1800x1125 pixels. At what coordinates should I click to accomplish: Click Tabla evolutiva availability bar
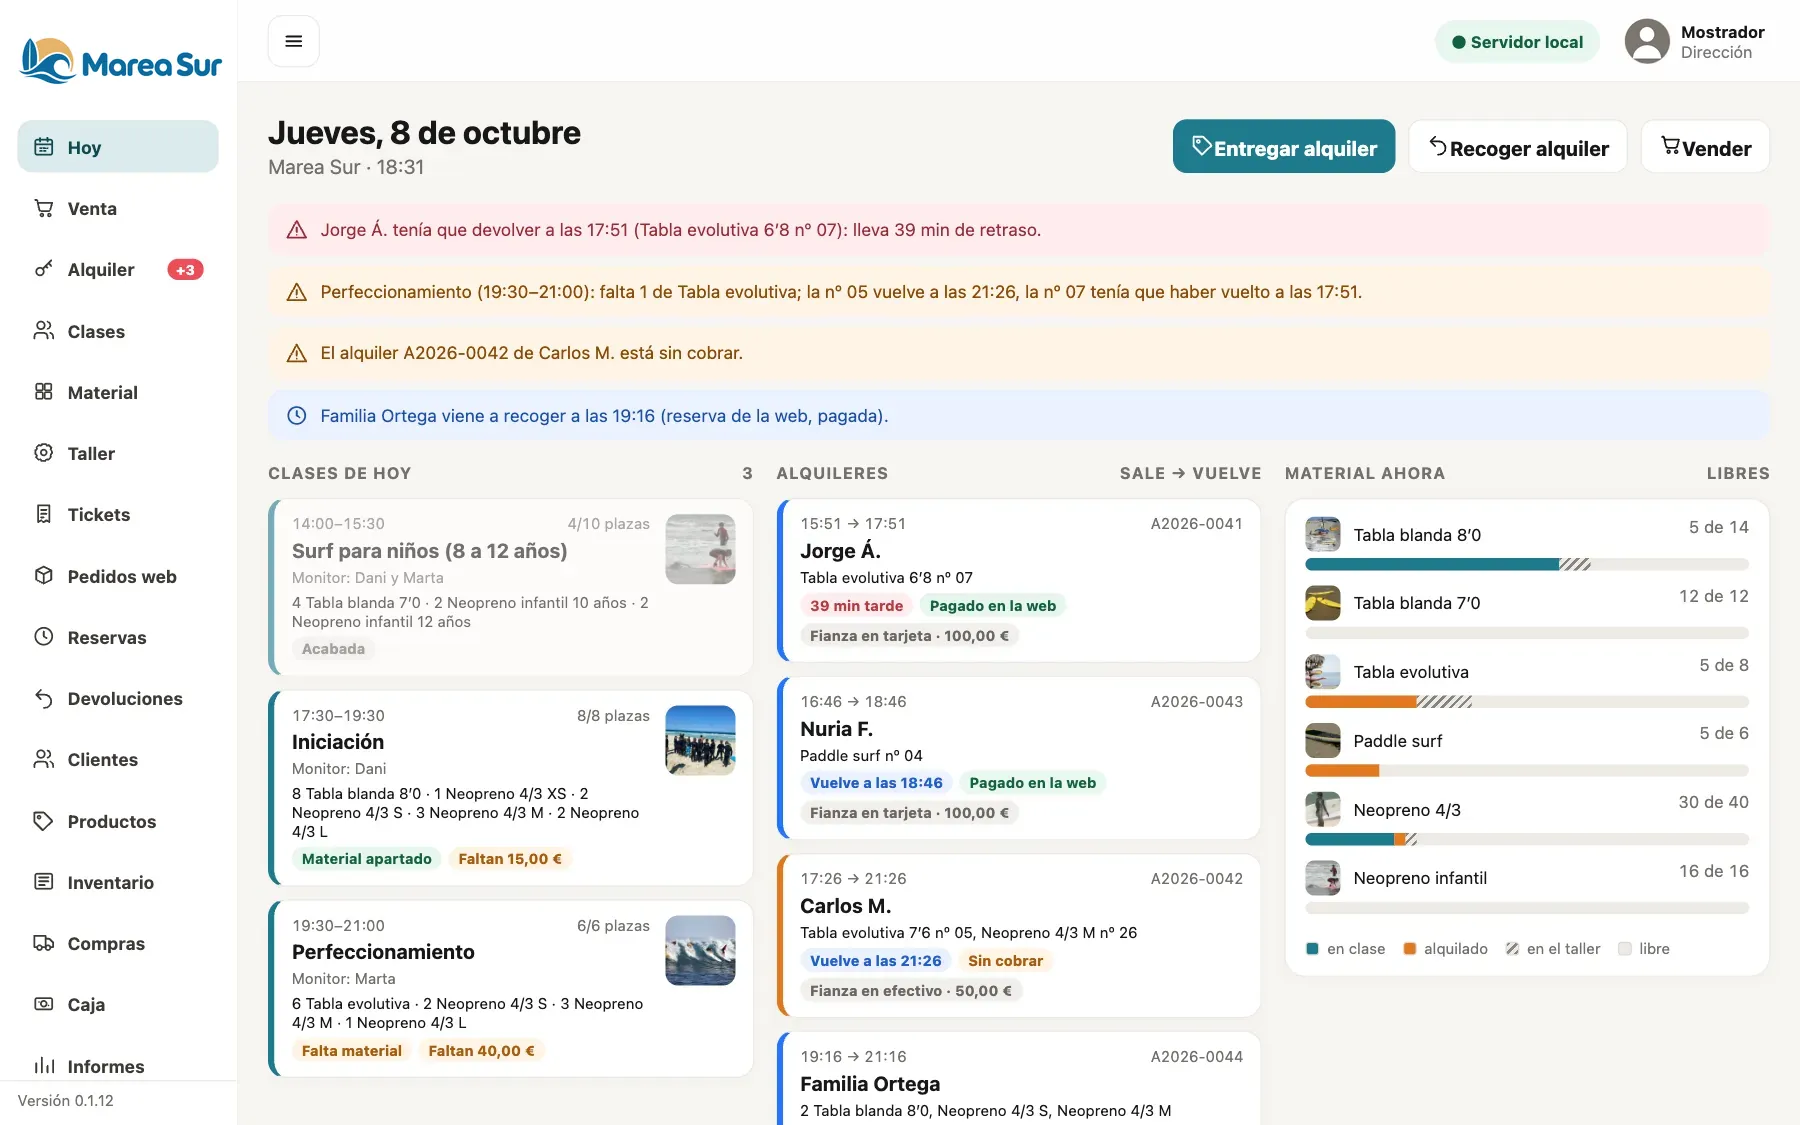[x=1527, y=702]
